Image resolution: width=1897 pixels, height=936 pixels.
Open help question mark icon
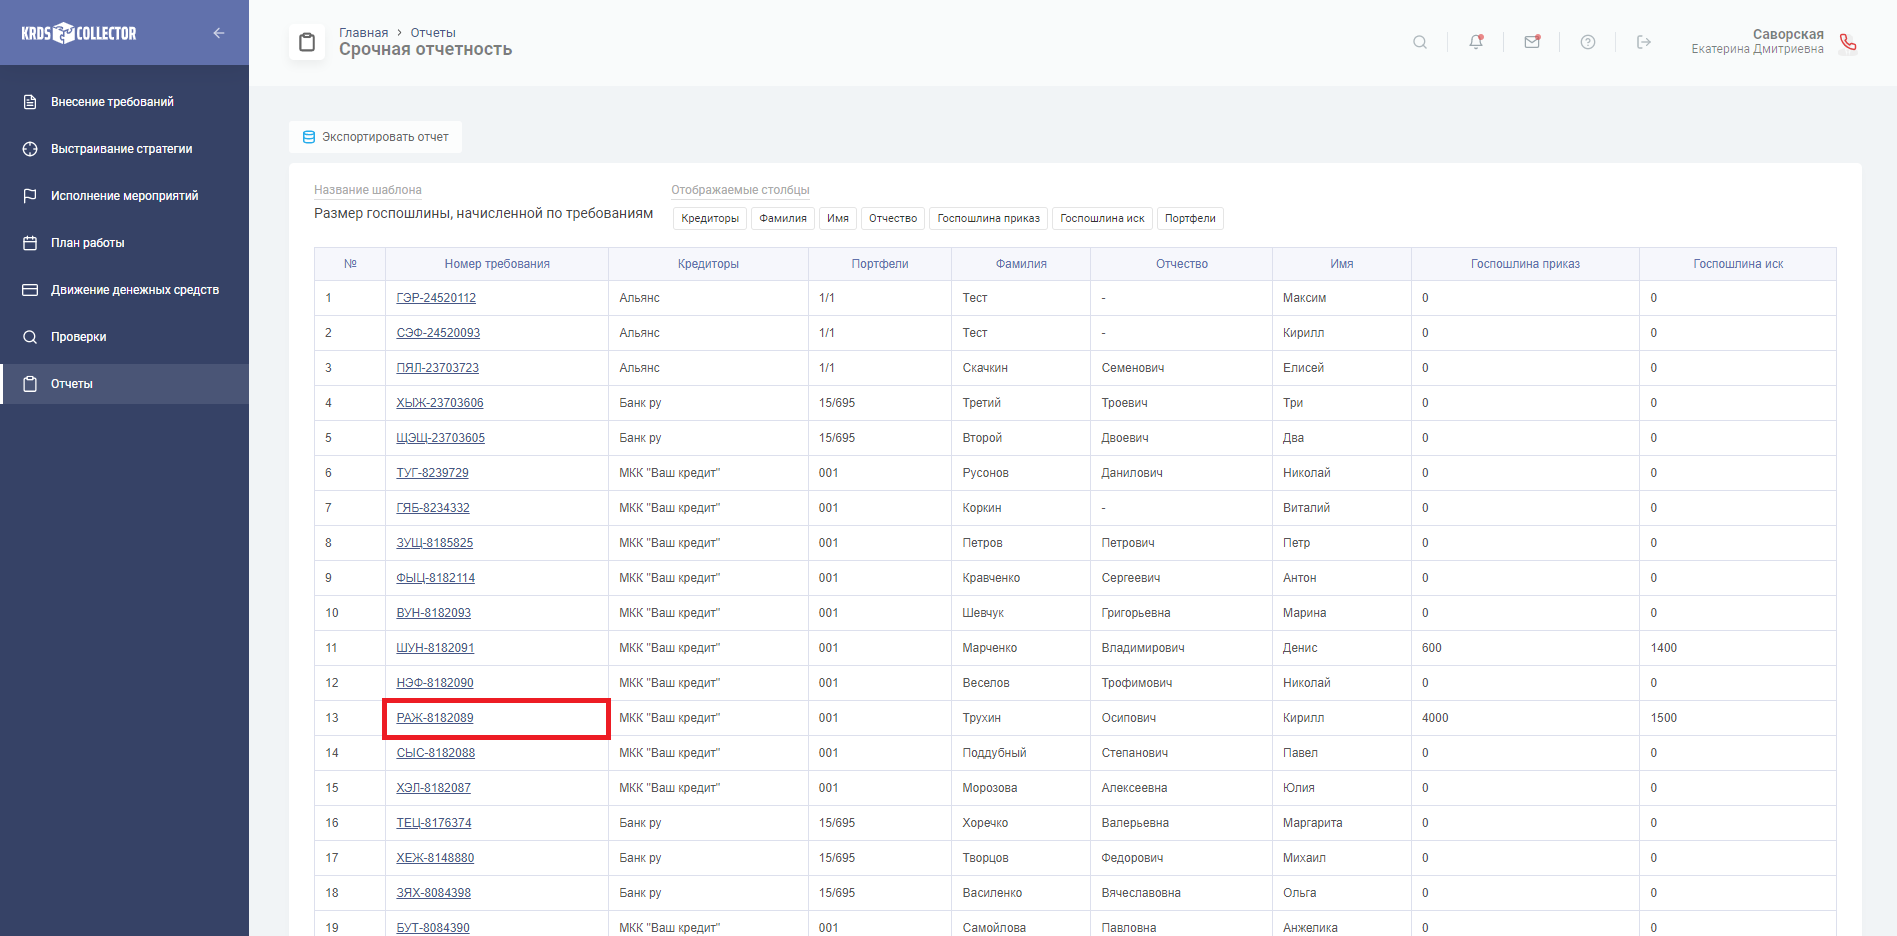[1588, 42]
